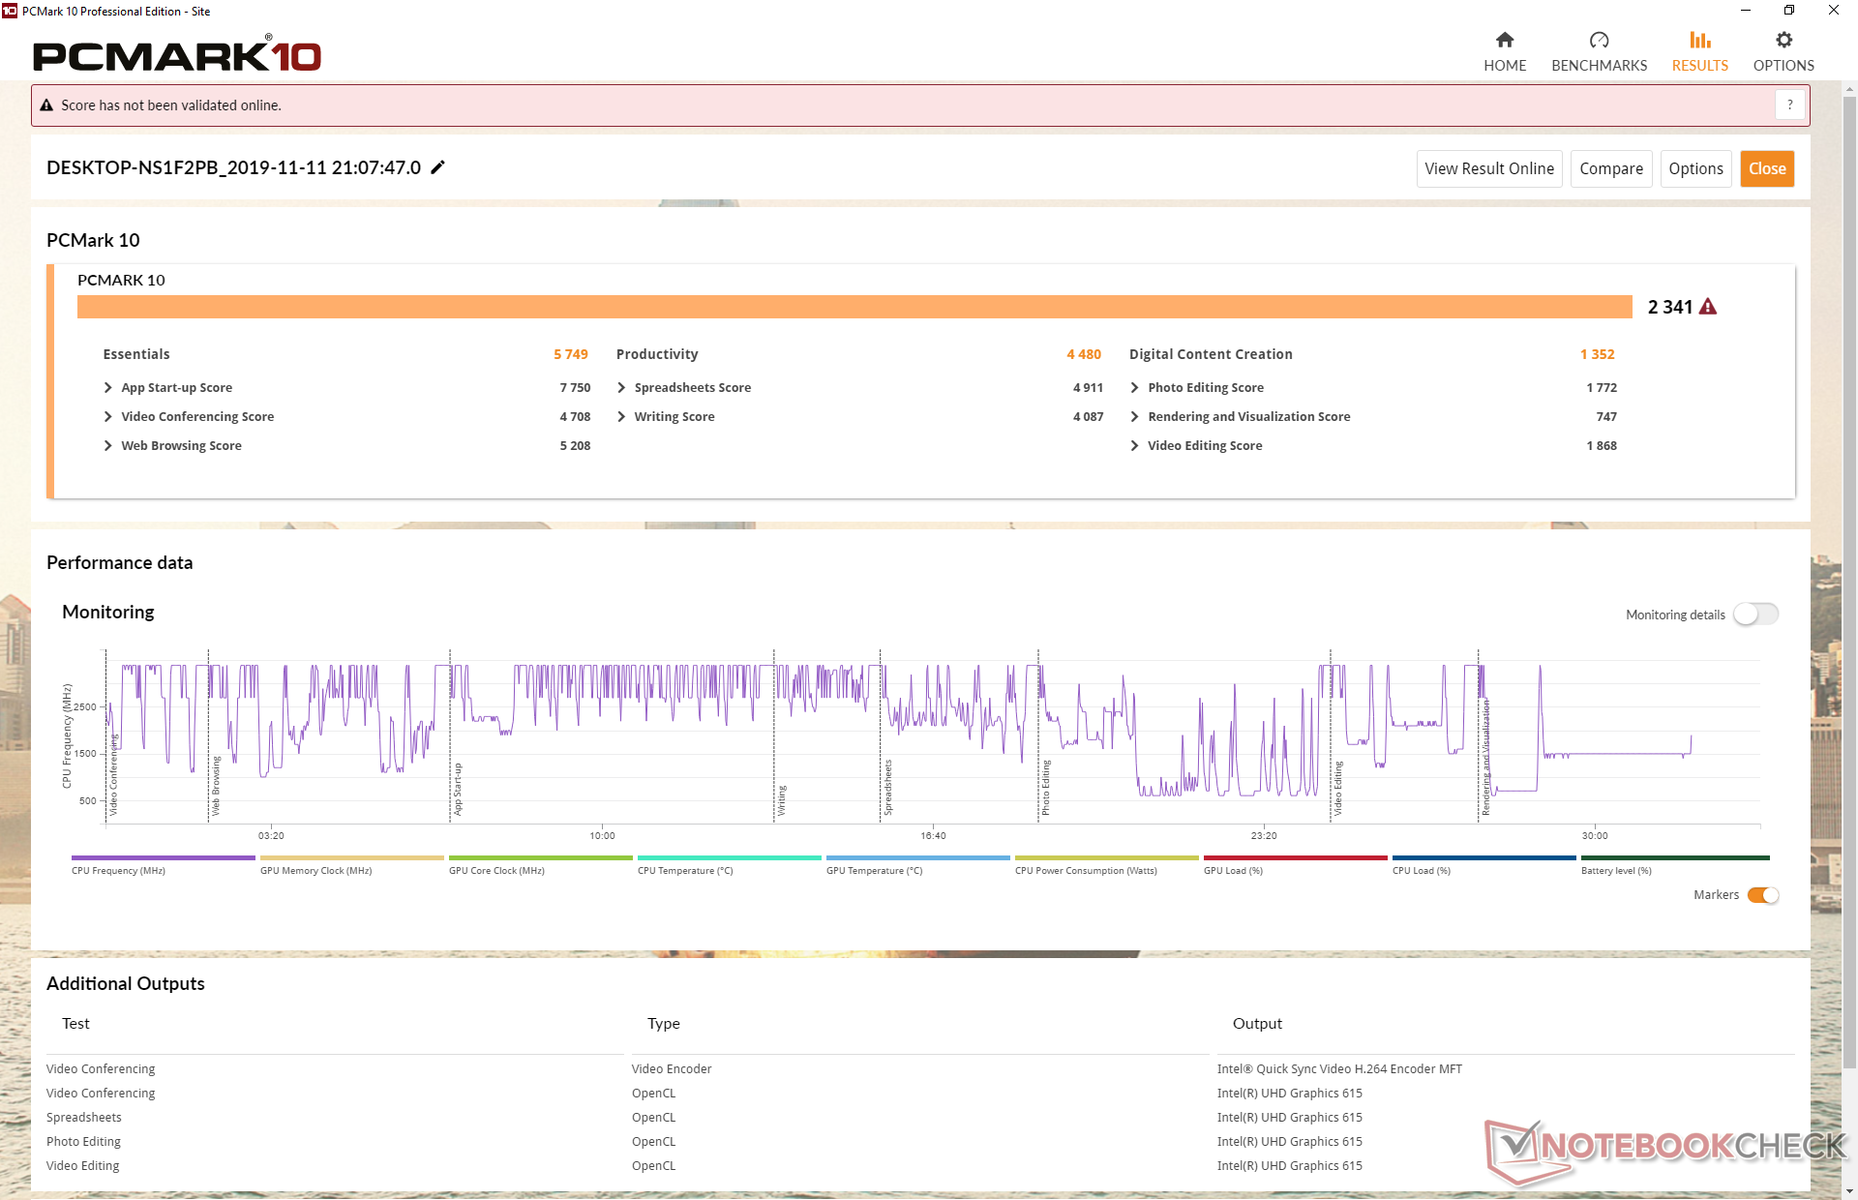
Task: Select the RESULTS tab label
Action: [x=1700, y=65]
